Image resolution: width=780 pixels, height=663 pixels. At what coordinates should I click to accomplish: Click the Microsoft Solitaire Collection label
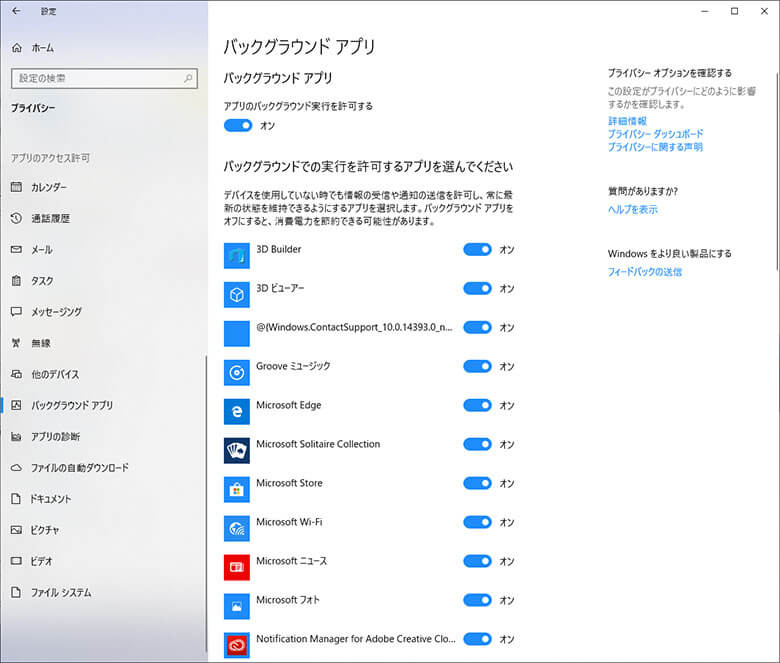coord(318,444)
